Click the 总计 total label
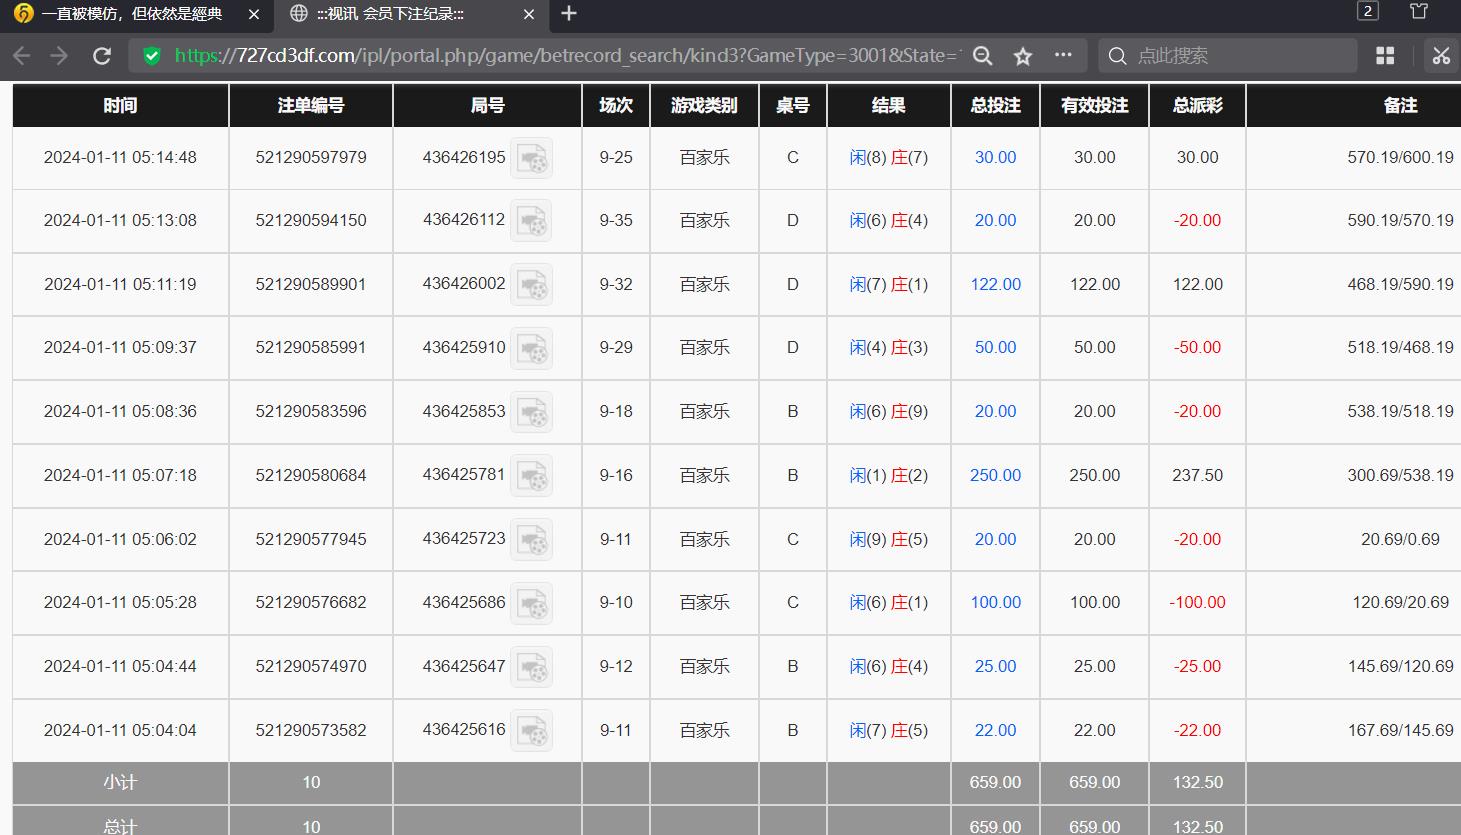1461x835 pixels. (x=120, y=827)
